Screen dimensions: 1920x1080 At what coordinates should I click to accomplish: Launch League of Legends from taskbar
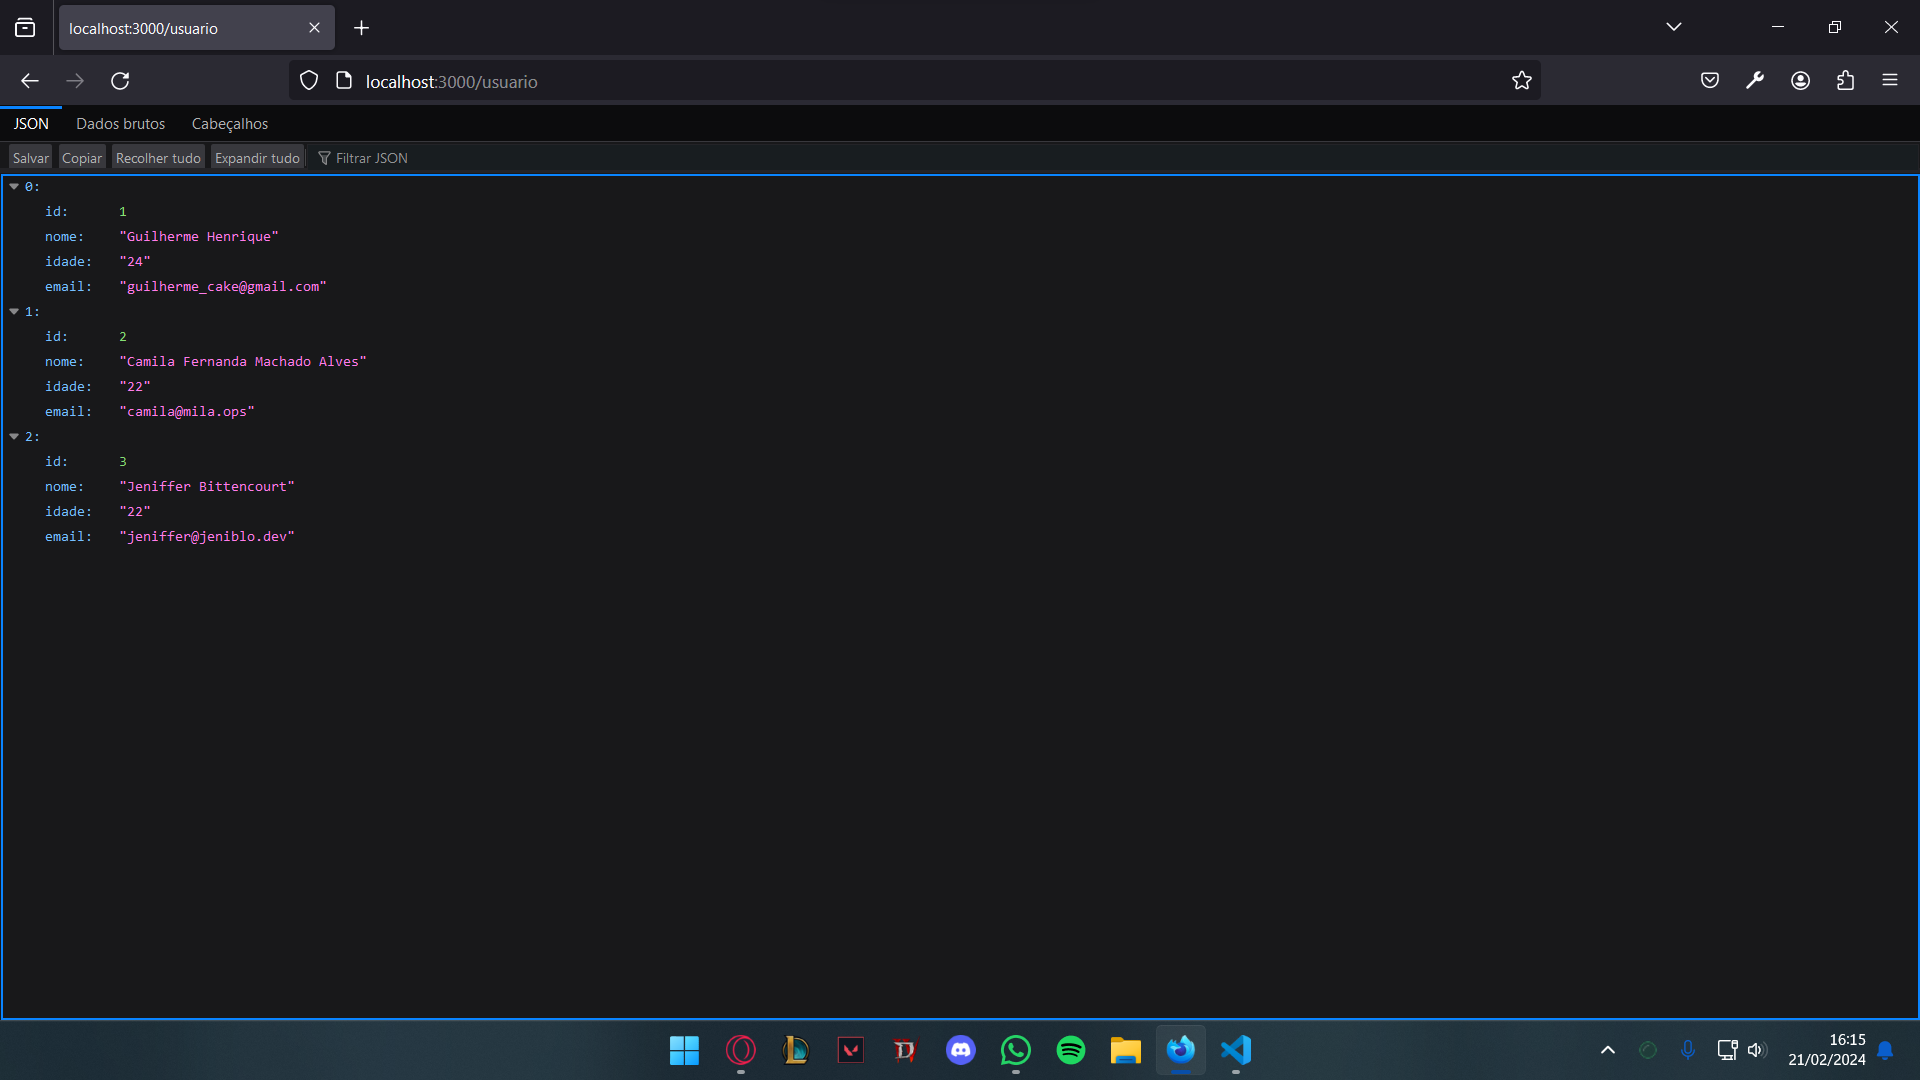[795, 1050]
